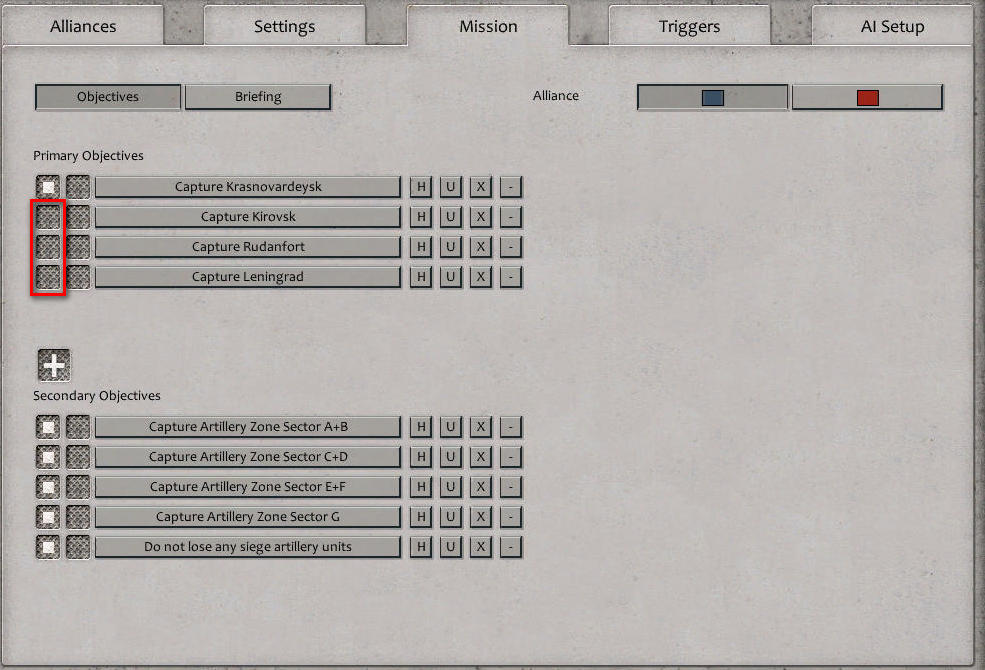The height and width of the screenshot is (670, 985).
Task: Edit Capture Artillery Zone Sector E+F name
Action: coord(248,487)
